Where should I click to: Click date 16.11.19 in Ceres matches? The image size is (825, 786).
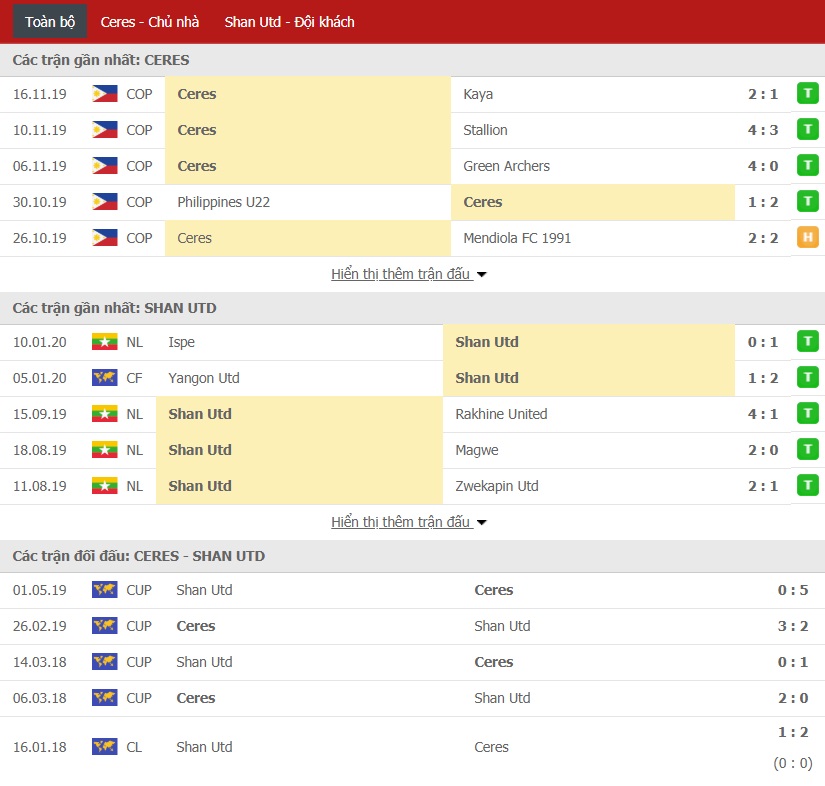(39, 94)
